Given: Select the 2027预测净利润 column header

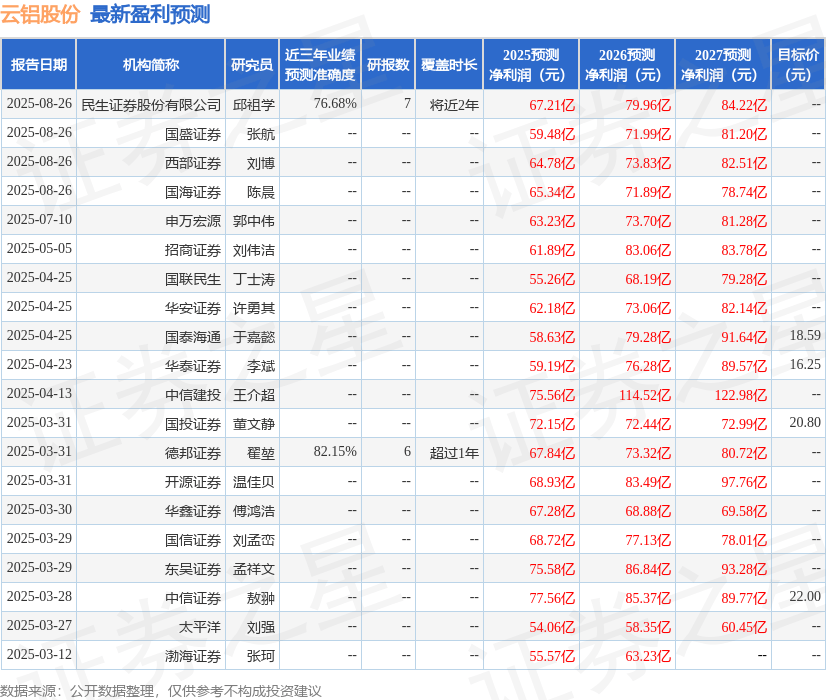Looking at the screenshot, I should point(722,63).
